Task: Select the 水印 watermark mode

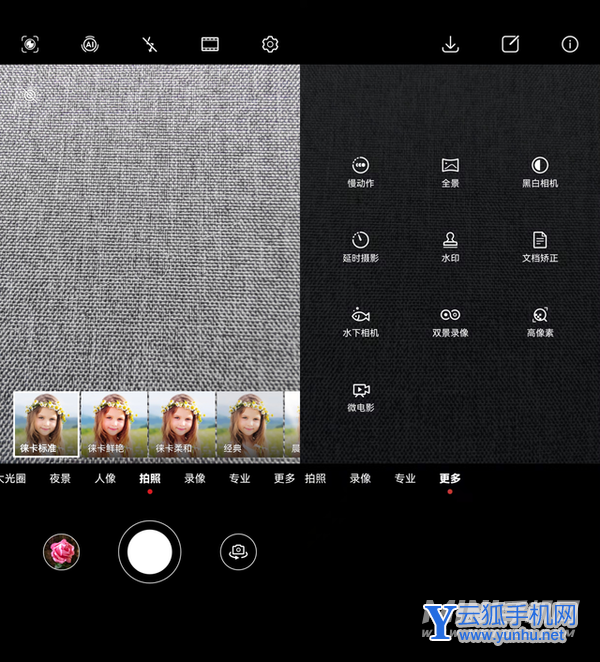Action: point(450,245)
